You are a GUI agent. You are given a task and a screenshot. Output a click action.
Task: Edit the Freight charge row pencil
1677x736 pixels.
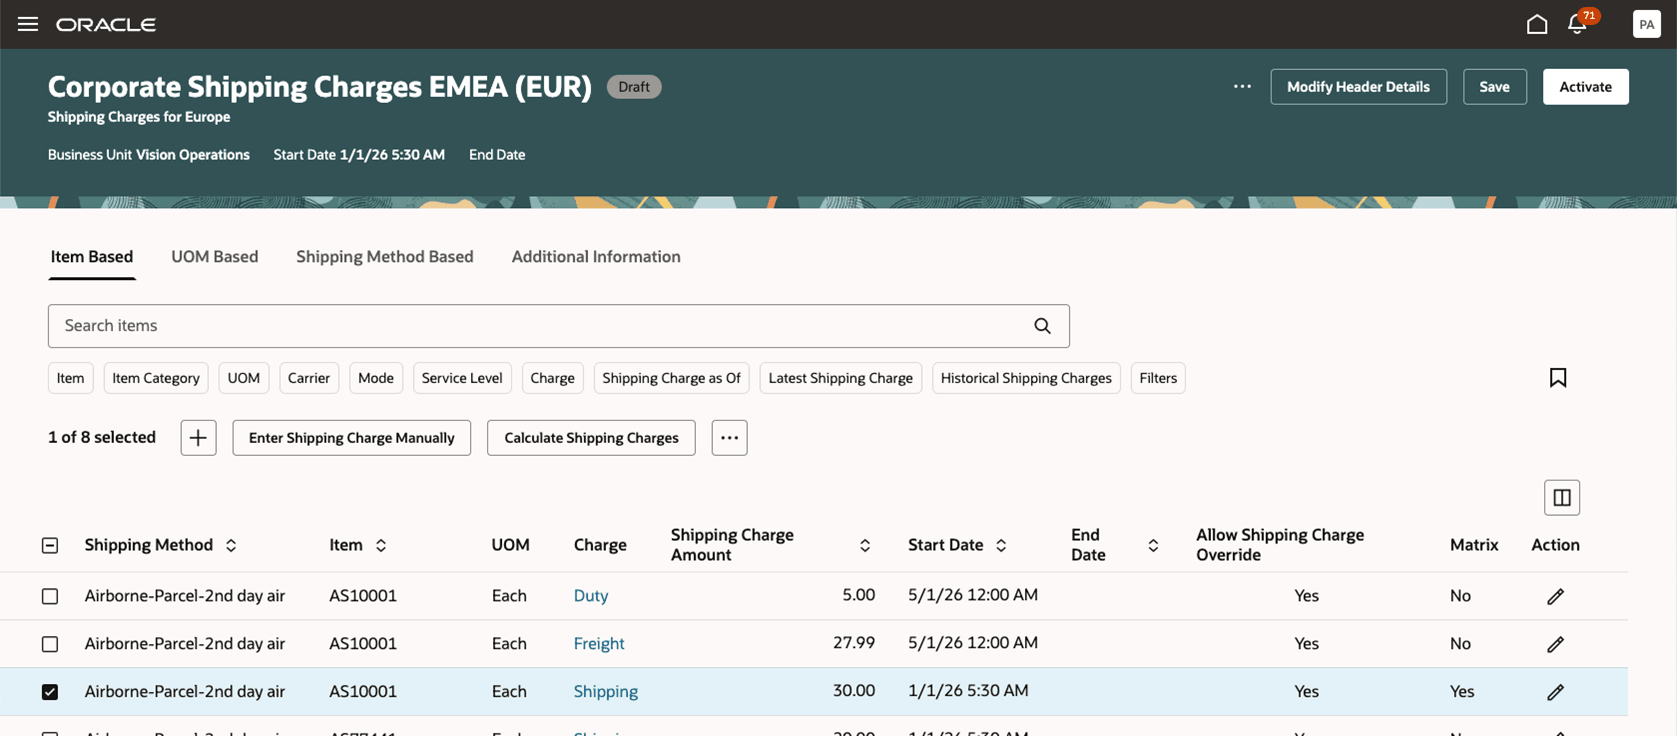1555,644
